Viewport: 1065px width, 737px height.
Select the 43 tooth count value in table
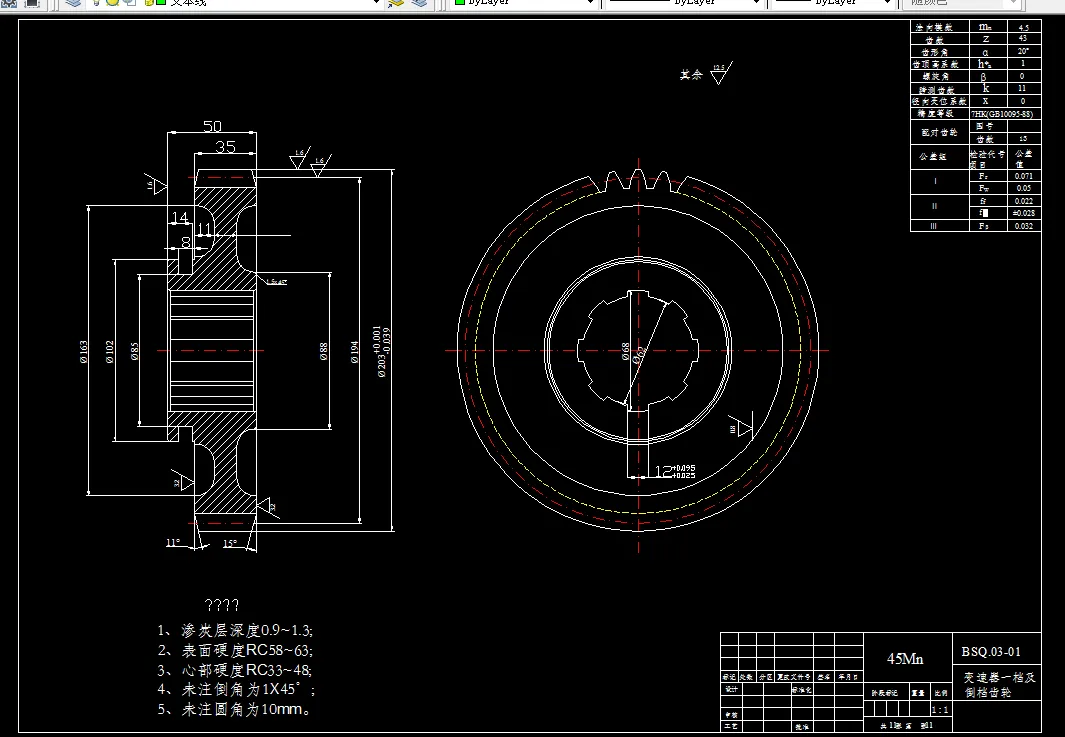pyautogui.click(x=1024, y=39)
